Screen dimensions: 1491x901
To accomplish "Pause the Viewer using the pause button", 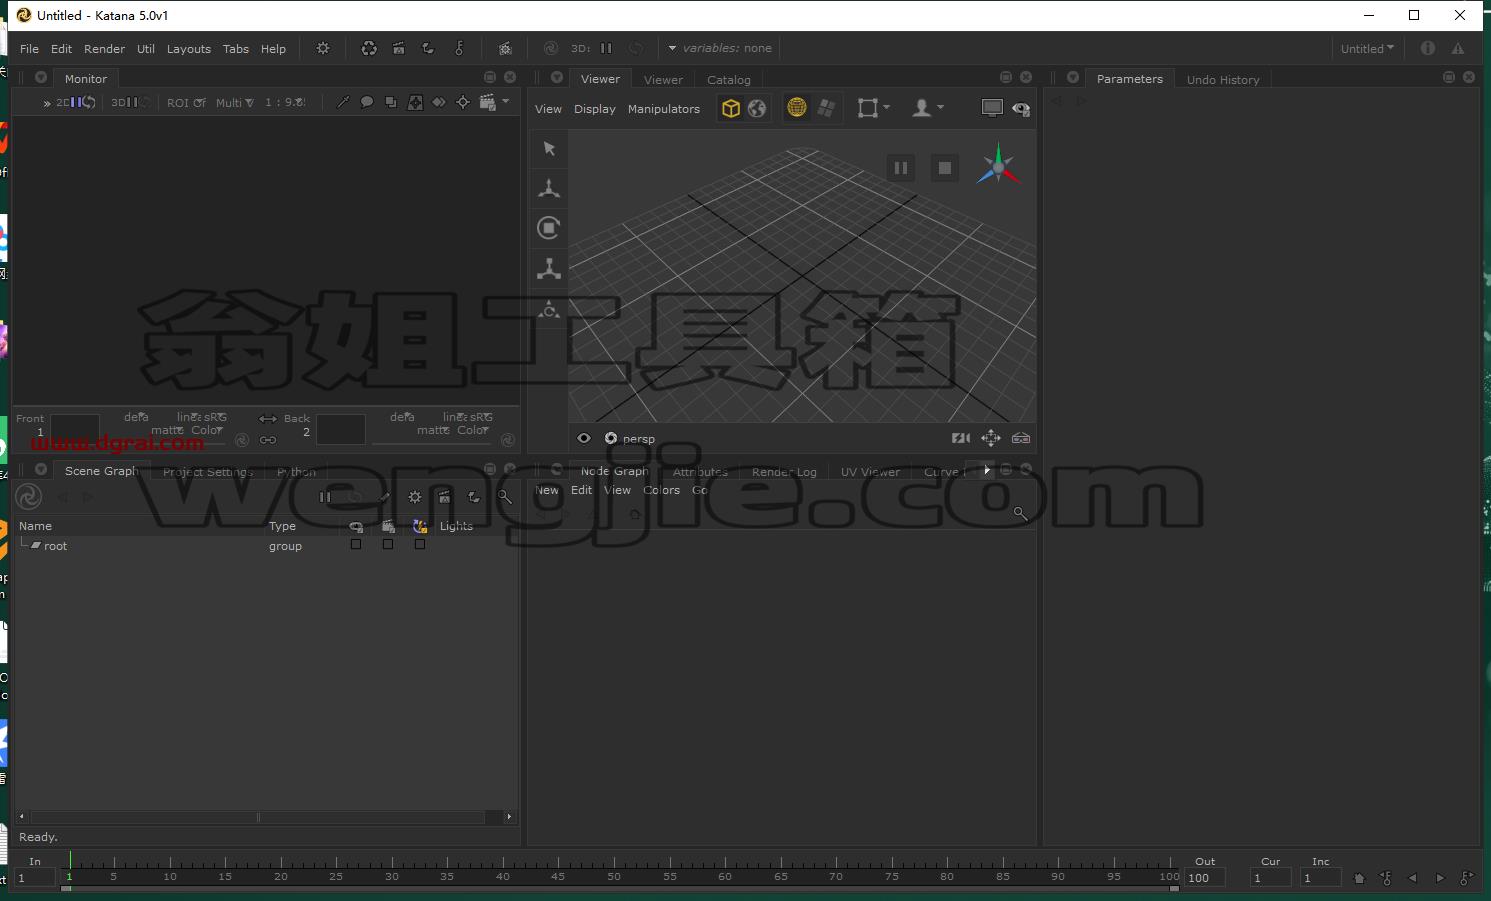I will [x=900, y=168].
